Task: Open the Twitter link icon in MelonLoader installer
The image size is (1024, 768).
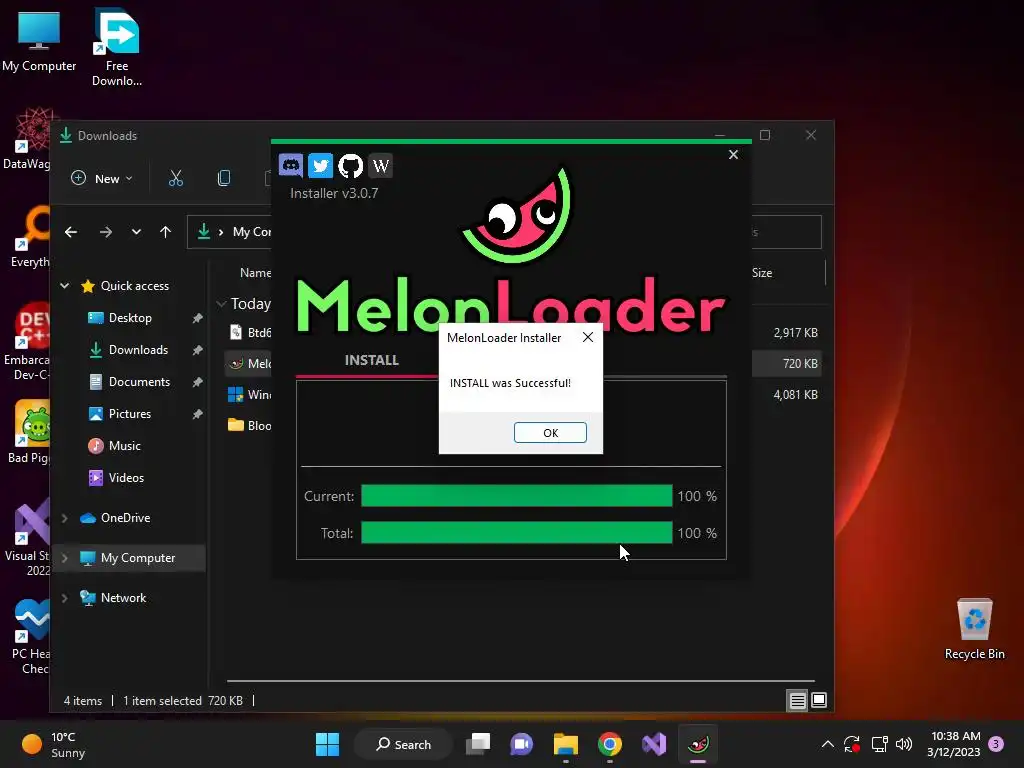Action: tap(320, 165)
